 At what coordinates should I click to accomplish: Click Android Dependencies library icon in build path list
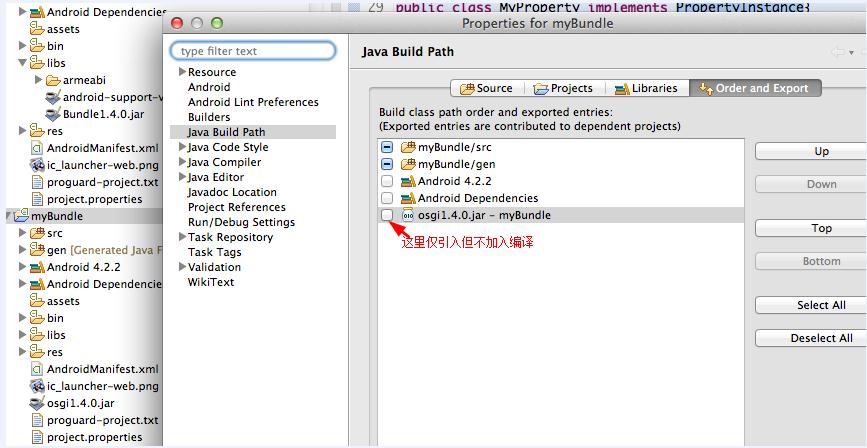tap(408, 198)
